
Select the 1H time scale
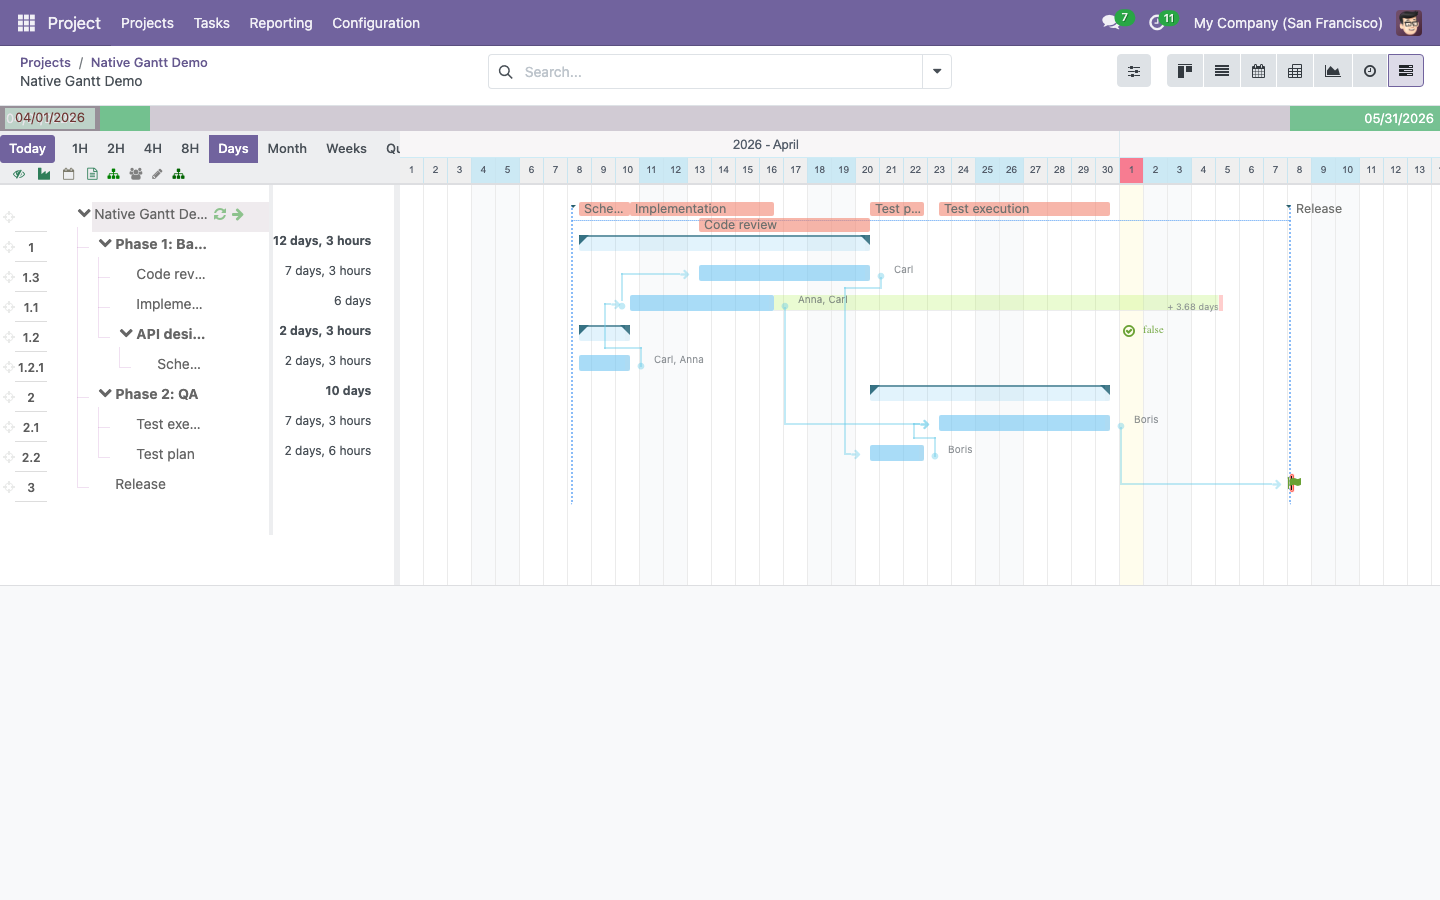[80, 148]
